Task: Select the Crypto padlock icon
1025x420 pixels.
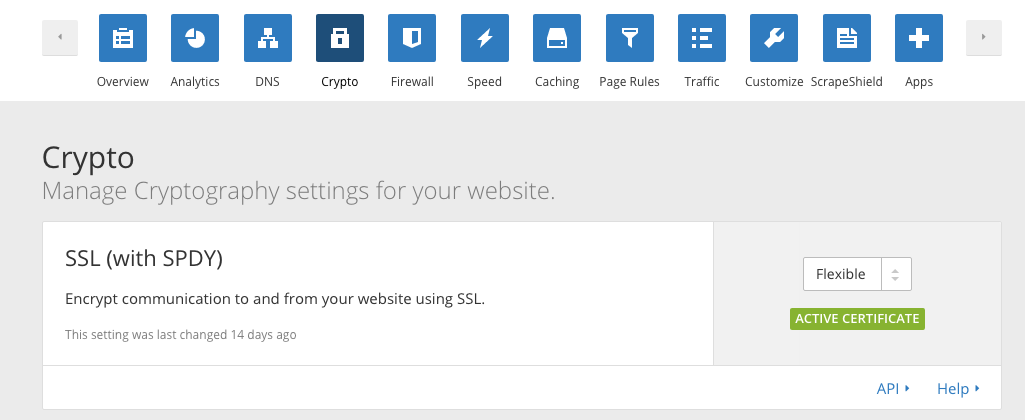Action: [340, 38]
